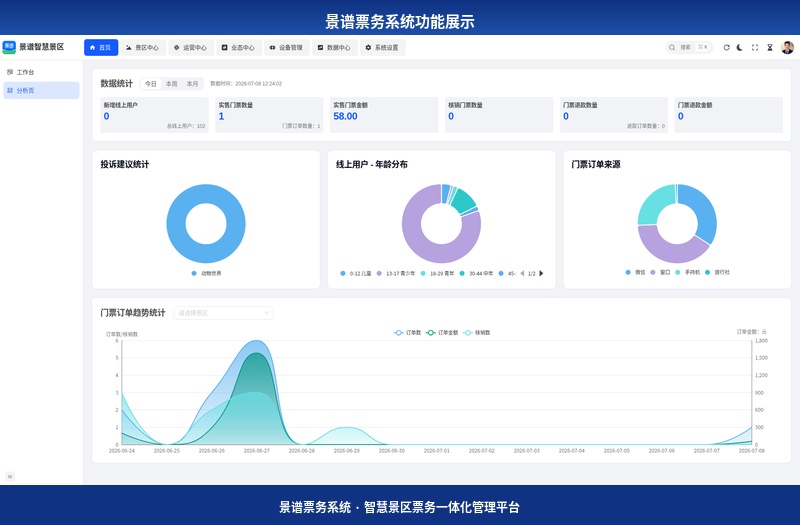Image resolution: width=800 pixels, height=525 pixels.
Task: Click the 58.00 ticket amount value
Action: point(345,116)
